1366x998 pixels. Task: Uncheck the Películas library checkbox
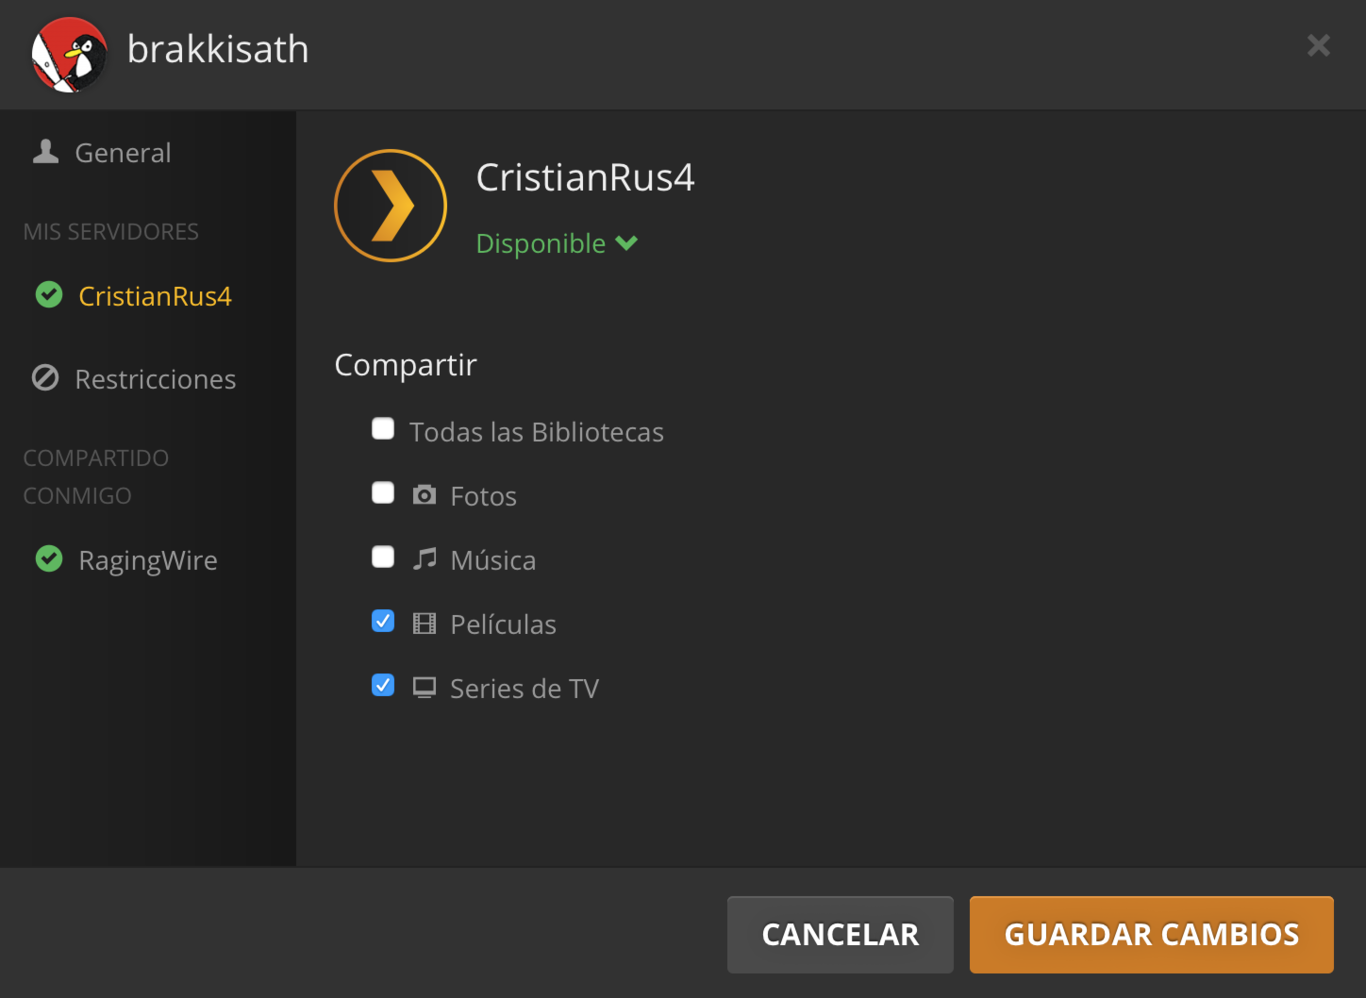pyautogui.click(x=383, y=621)
